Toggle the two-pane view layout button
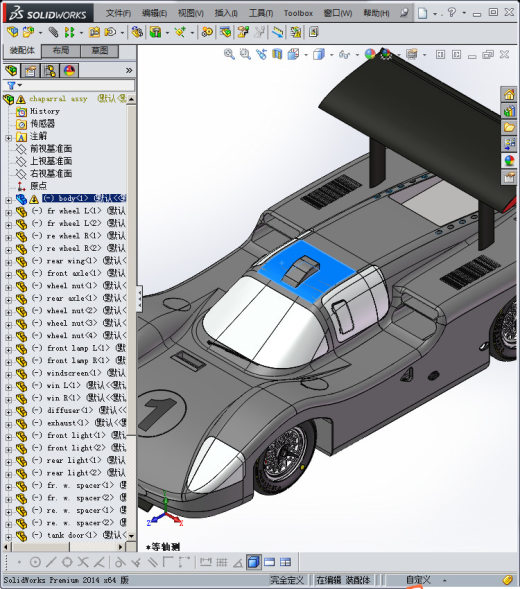This screenshot has height=589, width=520. pyautogui.click(x=269, y=562)
